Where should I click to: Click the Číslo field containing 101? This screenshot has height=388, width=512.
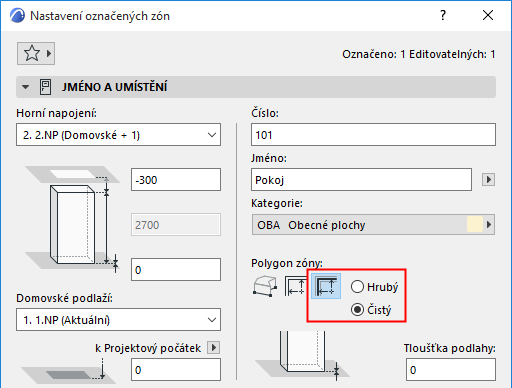373,135
